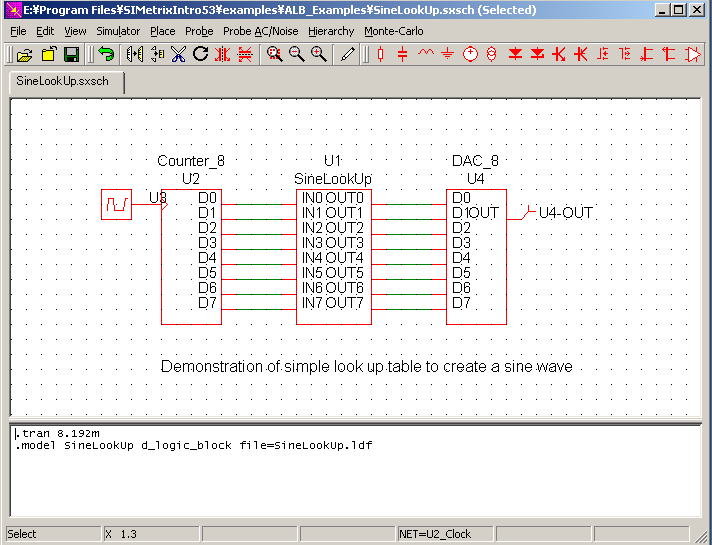Place an inductor from the toolbar
Image resolution: width=712 pixels, height=545 pixels.
click(425, 54)
